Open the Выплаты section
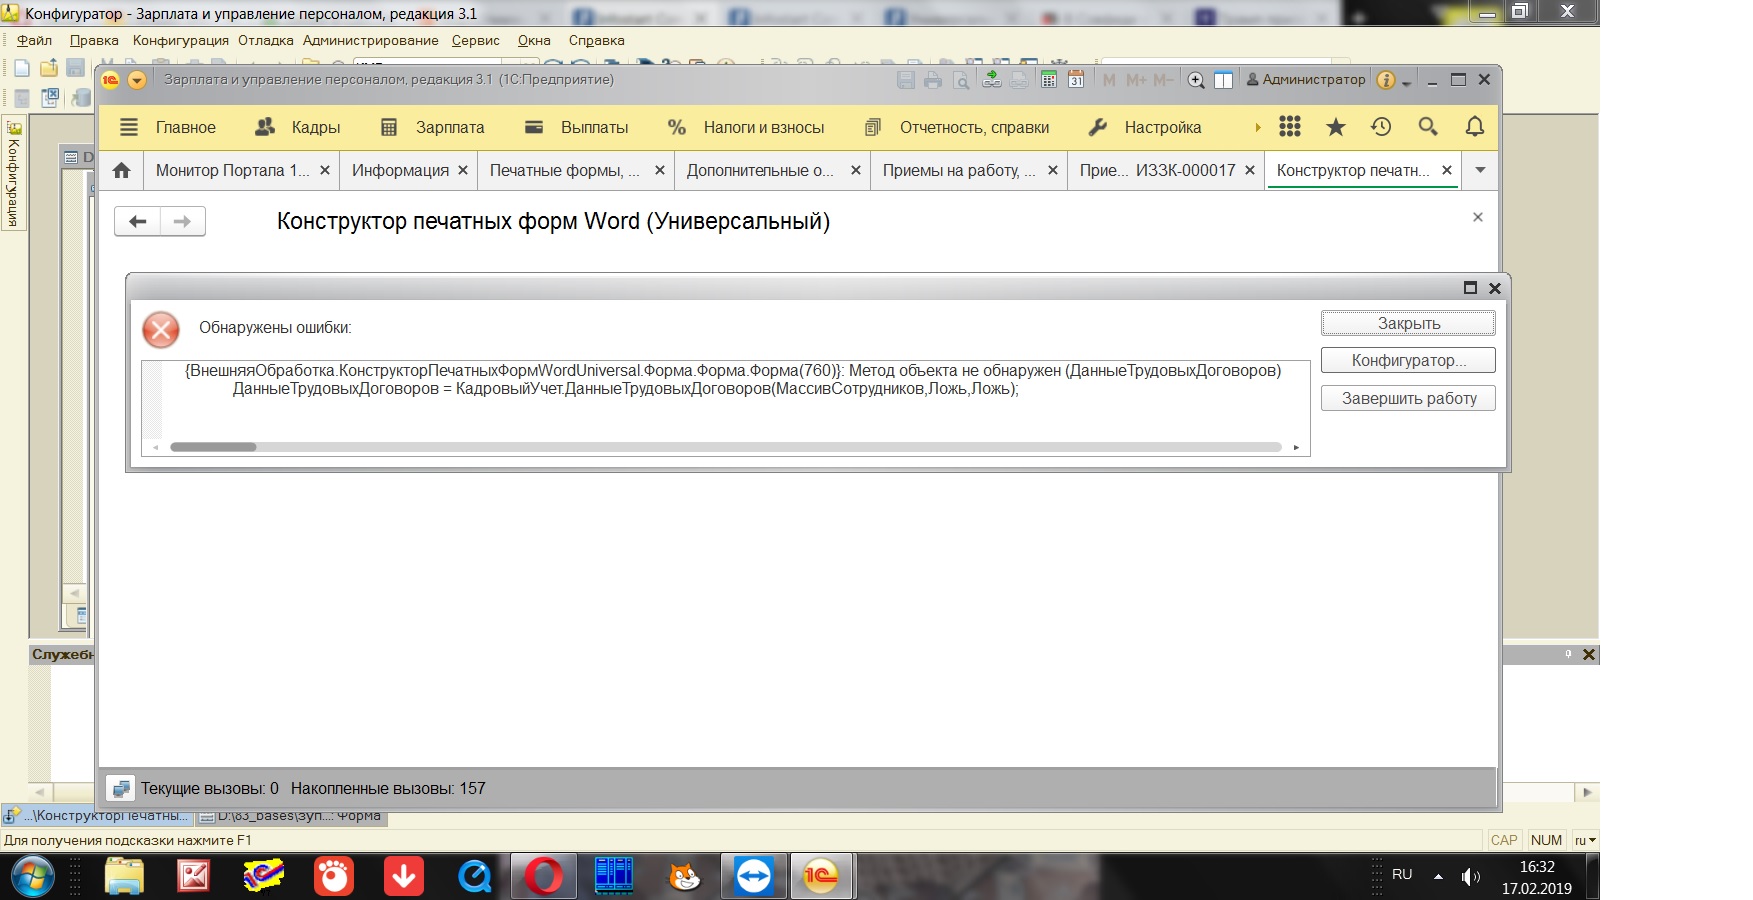1753x900 pixels. coord(577,127)
